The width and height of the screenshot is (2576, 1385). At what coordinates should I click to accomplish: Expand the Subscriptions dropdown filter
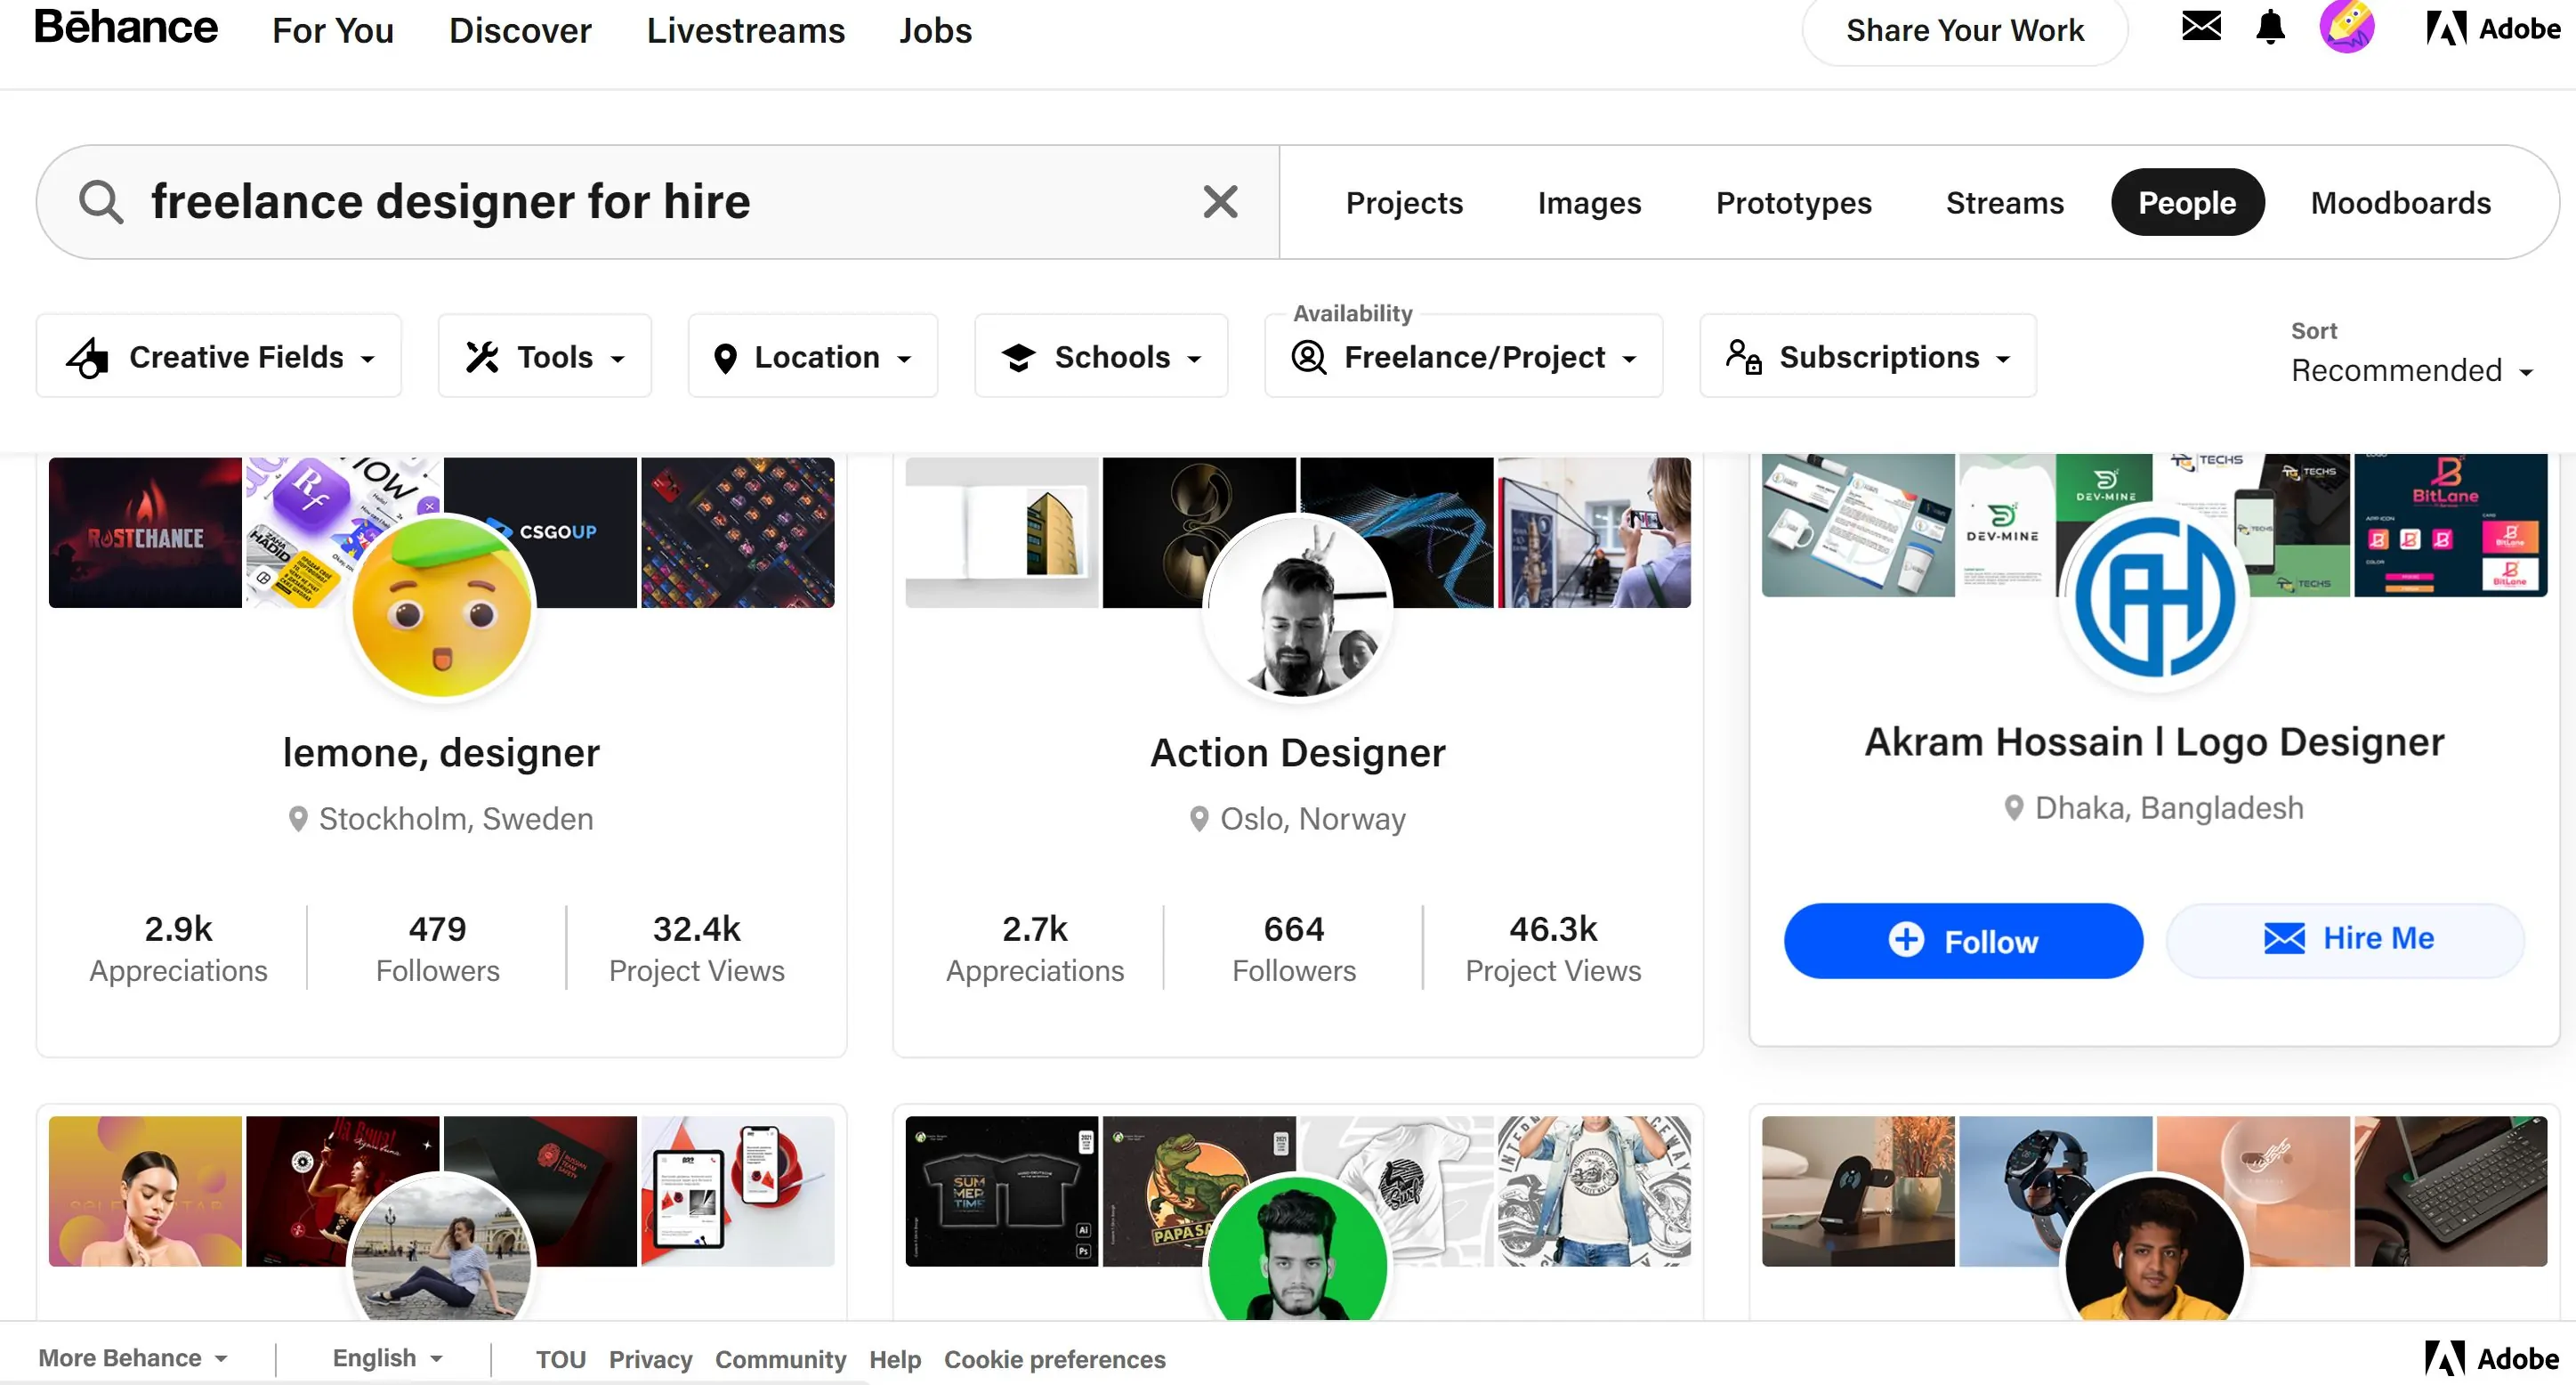point(1865,356)
